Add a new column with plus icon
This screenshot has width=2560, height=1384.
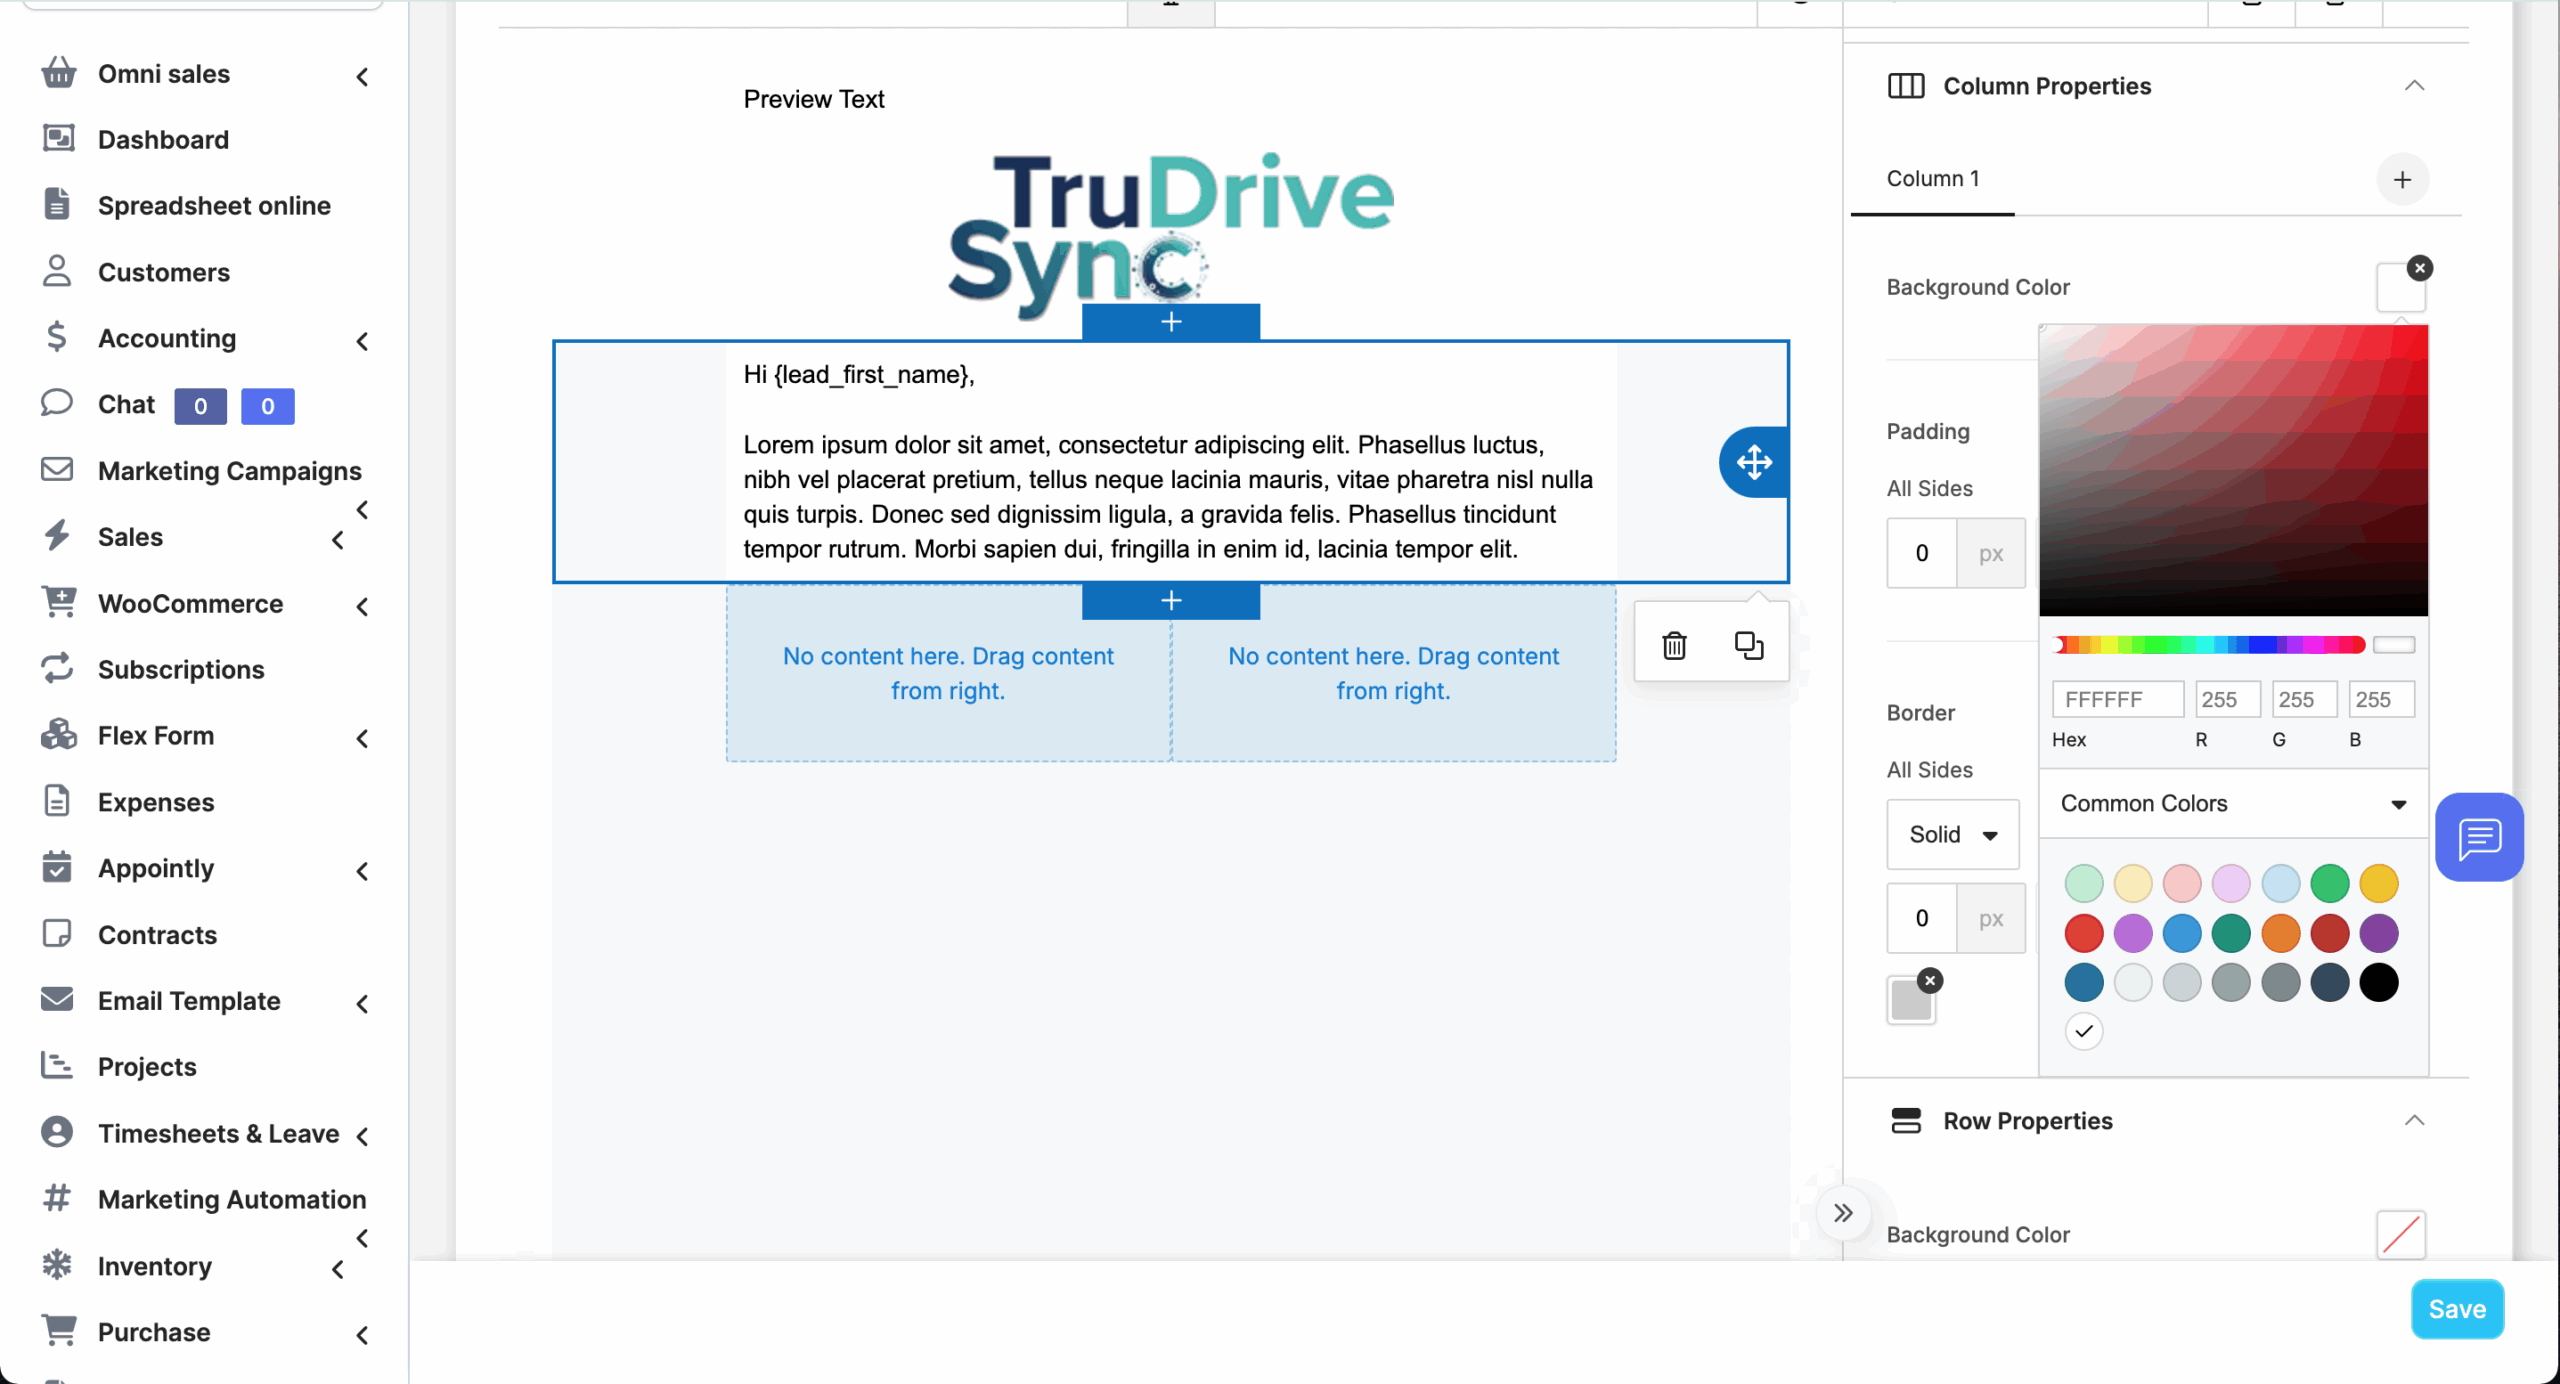point(2402,179)
